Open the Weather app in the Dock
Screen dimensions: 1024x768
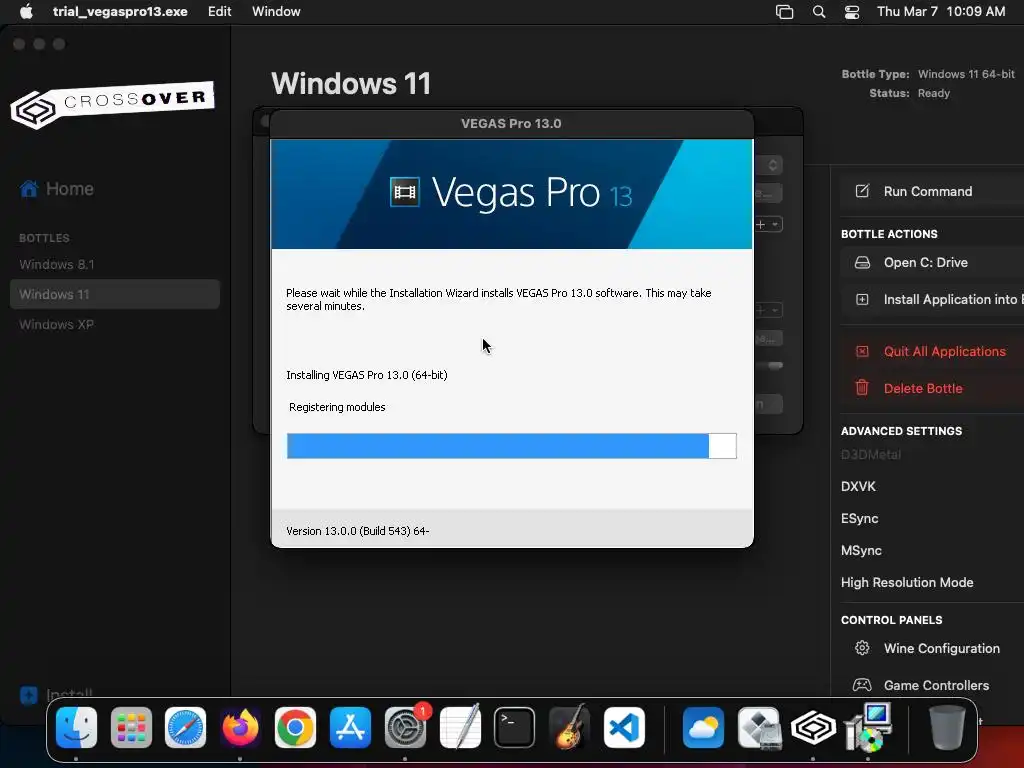[703, 727]
